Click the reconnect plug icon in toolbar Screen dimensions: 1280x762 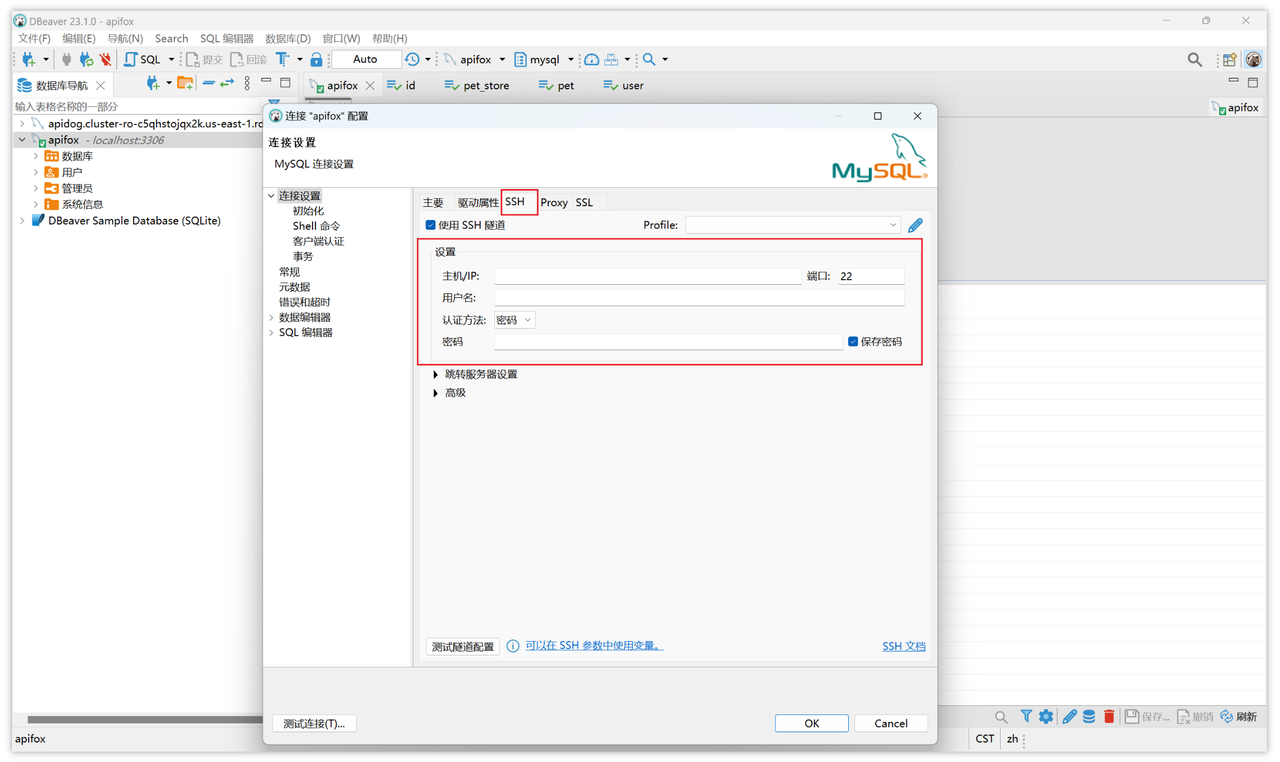pos(86,60)
